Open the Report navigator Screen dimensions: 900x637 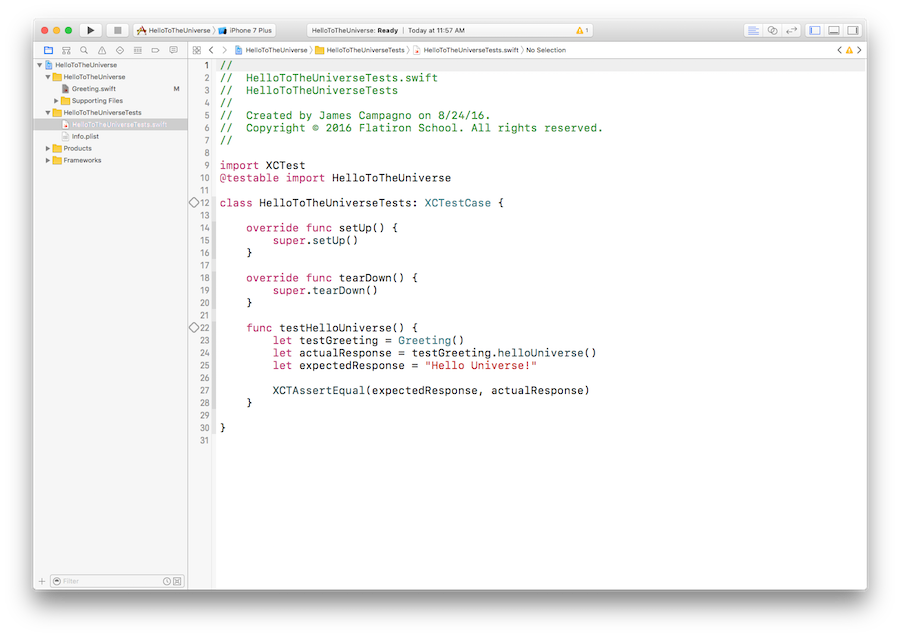(173, 51)
